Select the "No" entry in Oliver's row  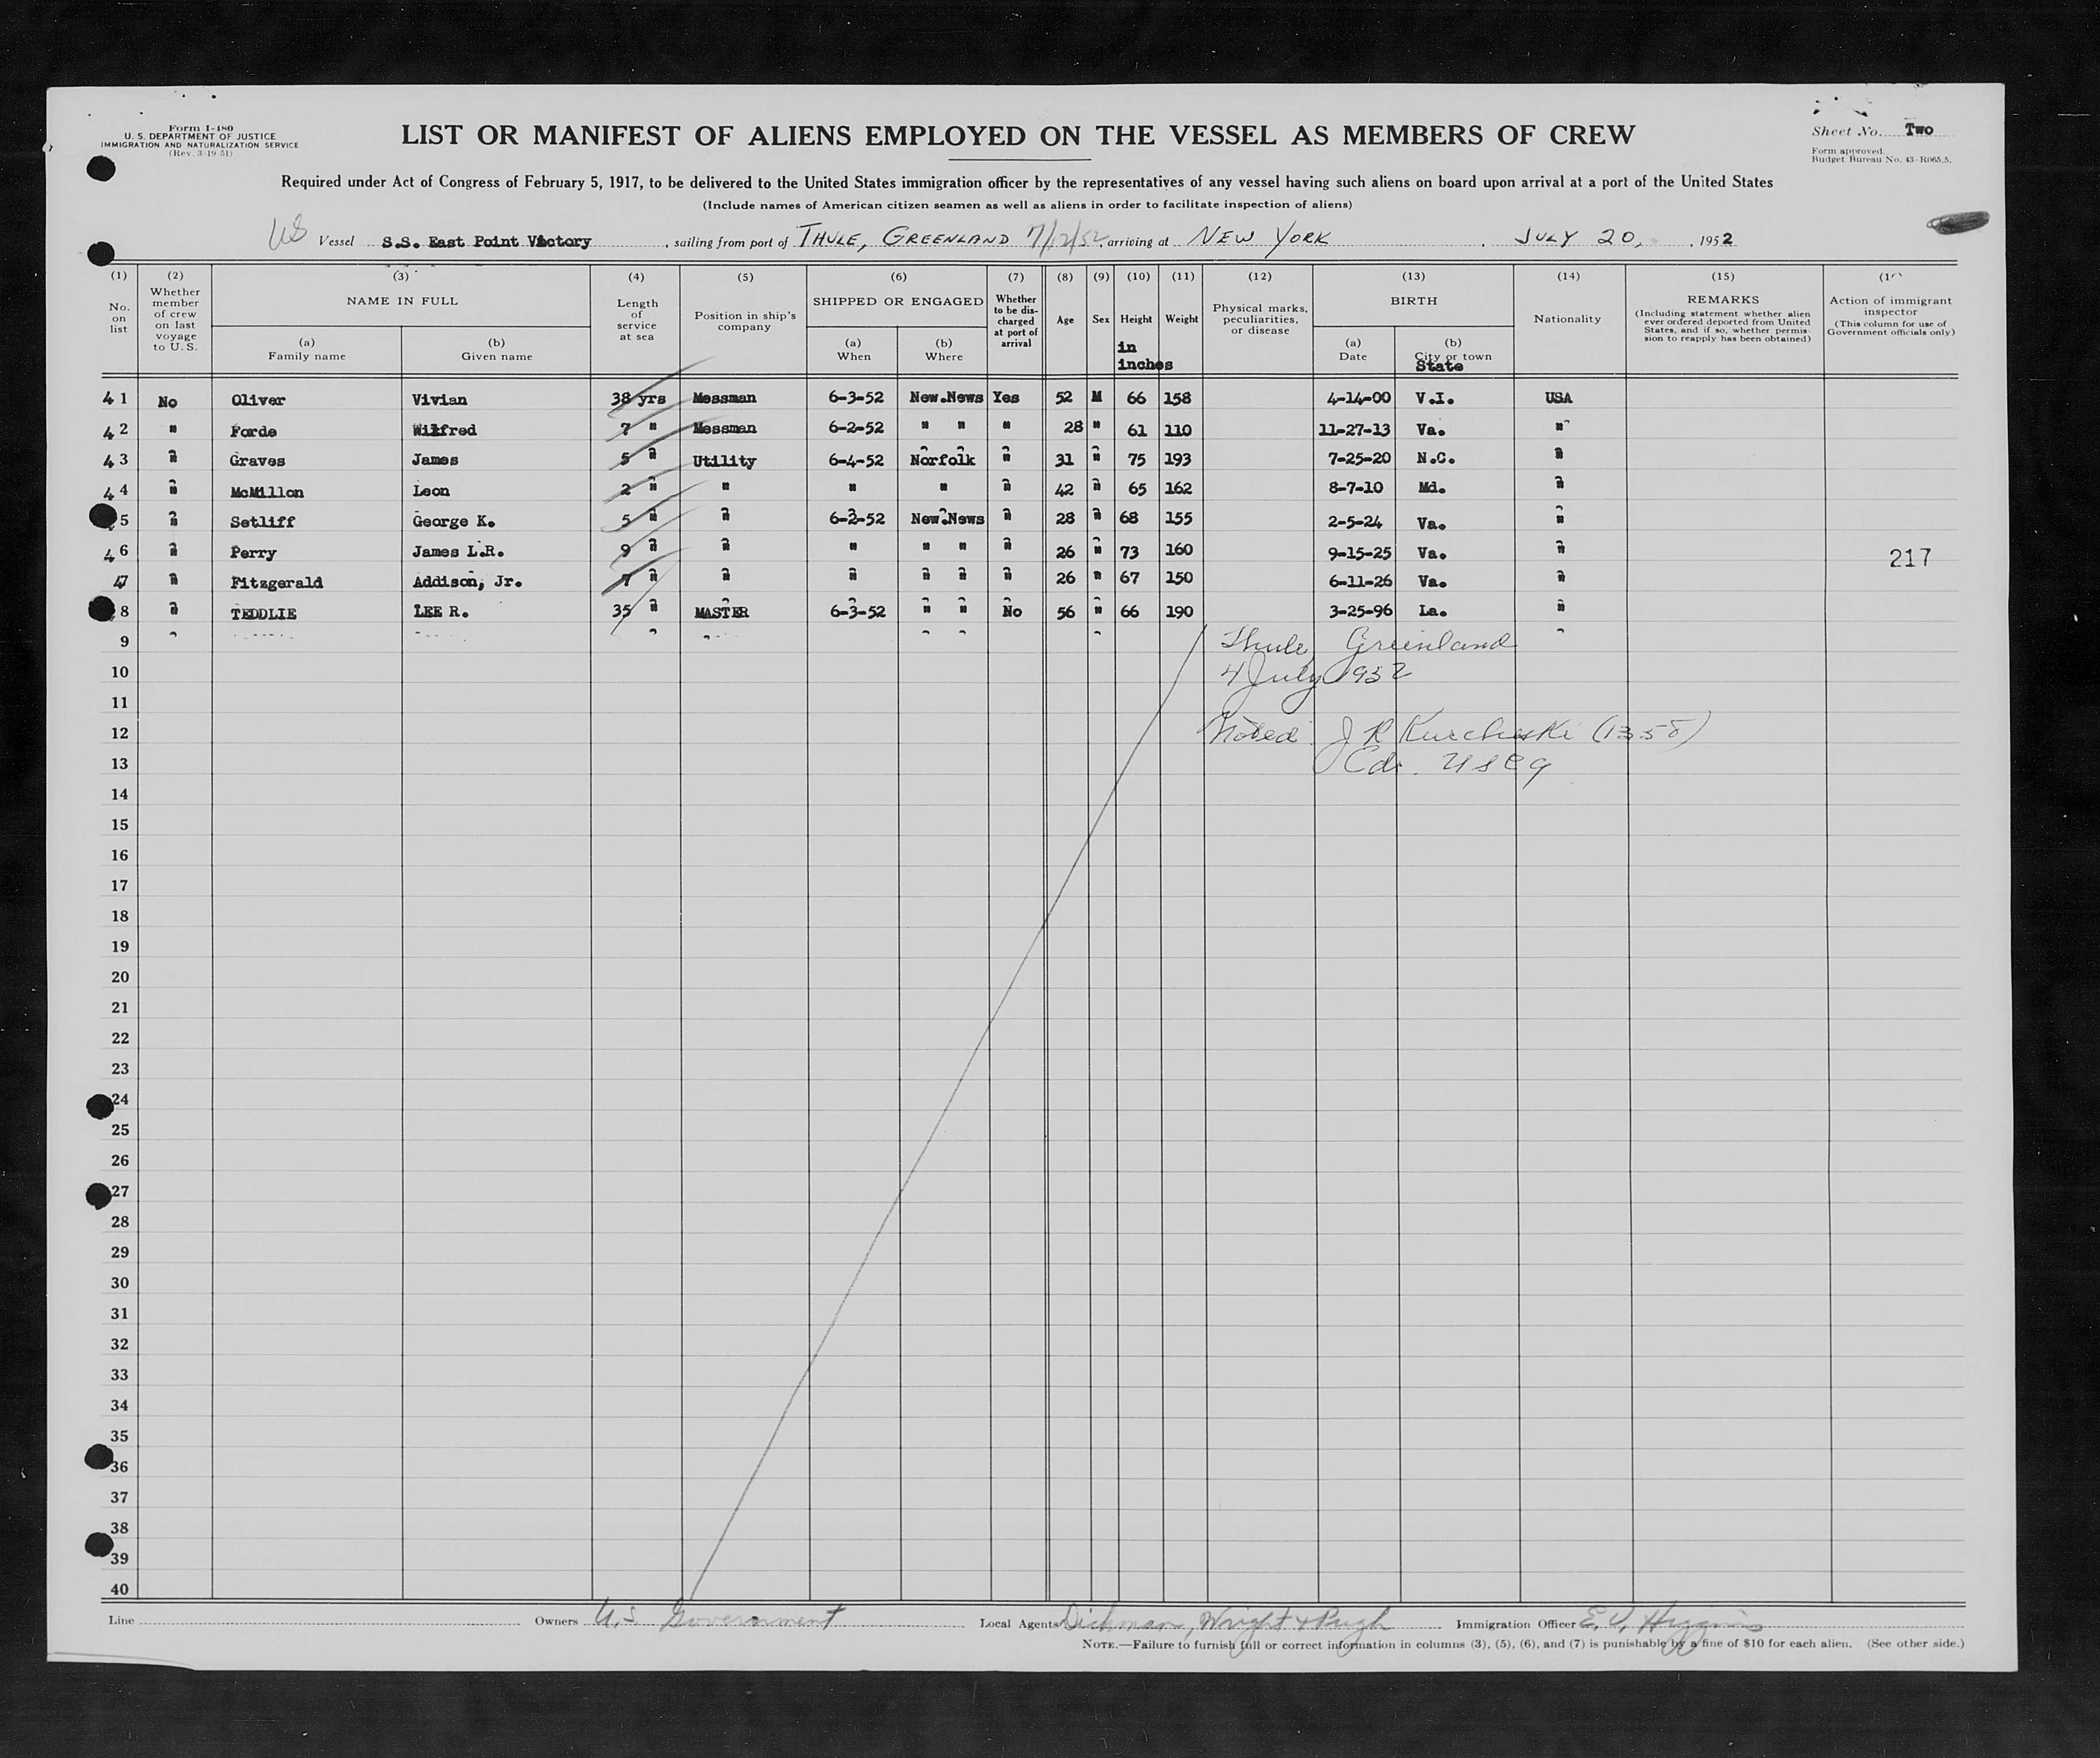pos(167,402)
